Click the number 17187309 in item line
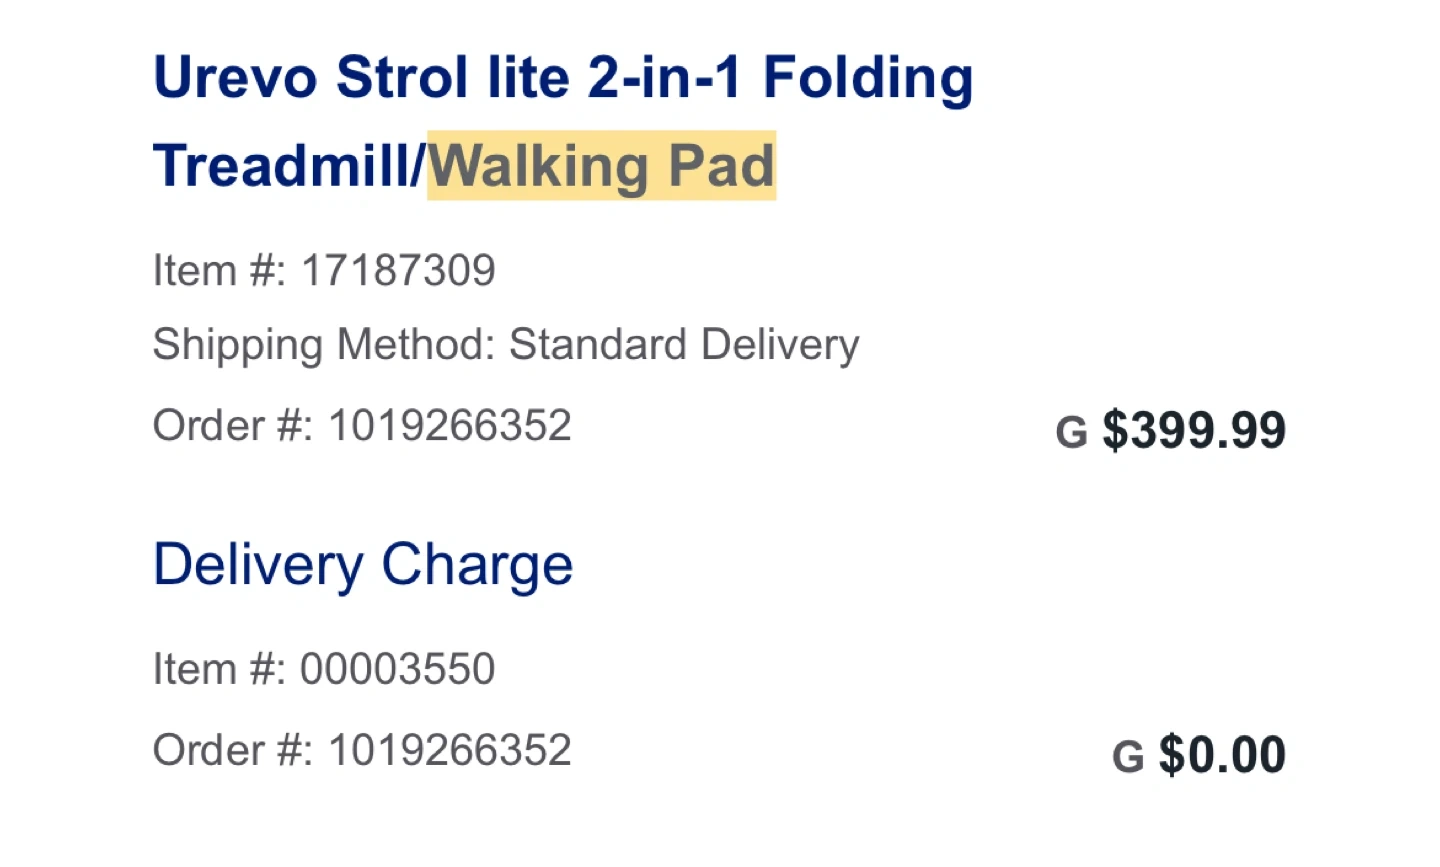 click(398, 271)
